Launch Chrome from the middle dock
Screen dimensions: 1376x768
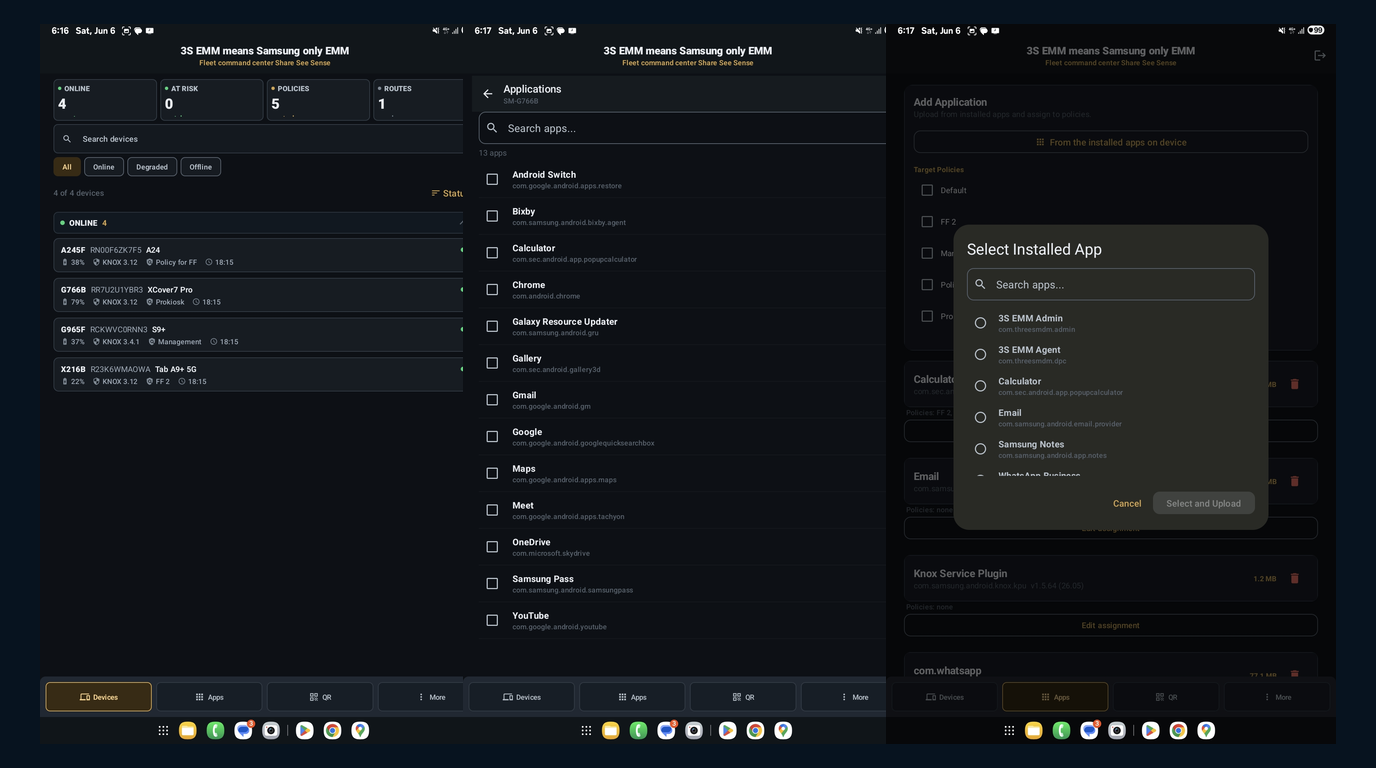(755, 731)
